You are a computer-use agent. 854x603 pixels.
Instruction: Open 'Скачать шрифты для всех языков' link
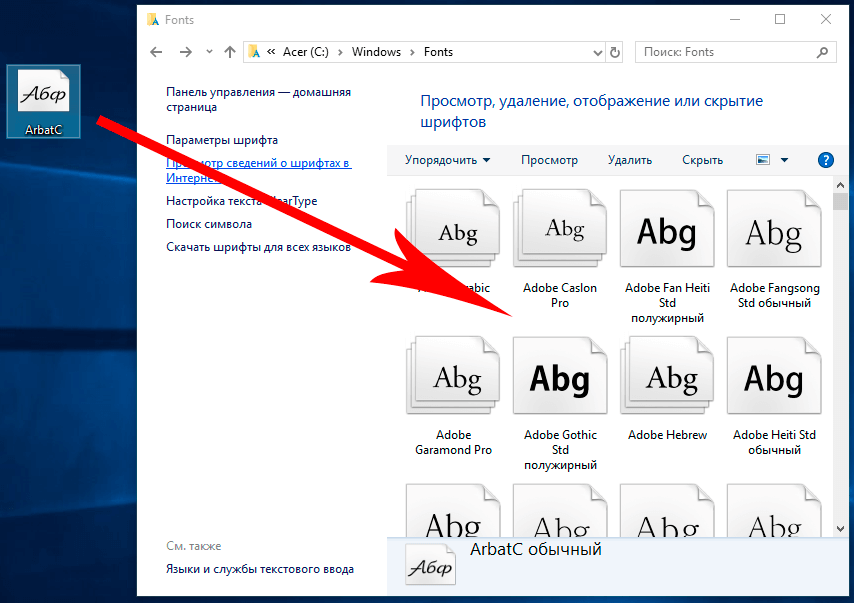coord(258,247)
